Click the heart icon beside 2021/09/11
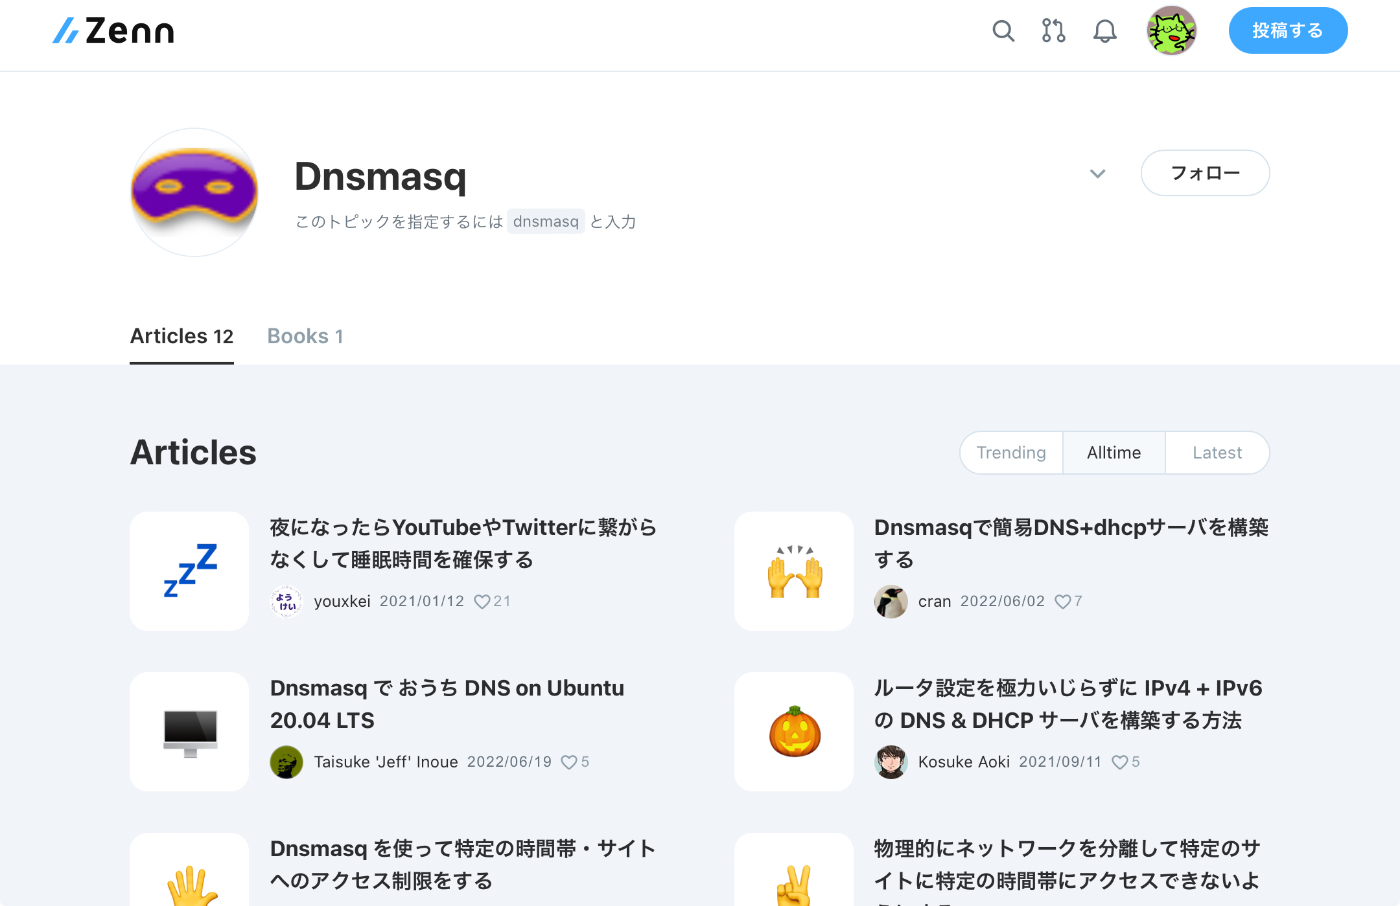The height and width of the screenshot is (906, 1400). pyautogui.click(x=1120, y=762)
